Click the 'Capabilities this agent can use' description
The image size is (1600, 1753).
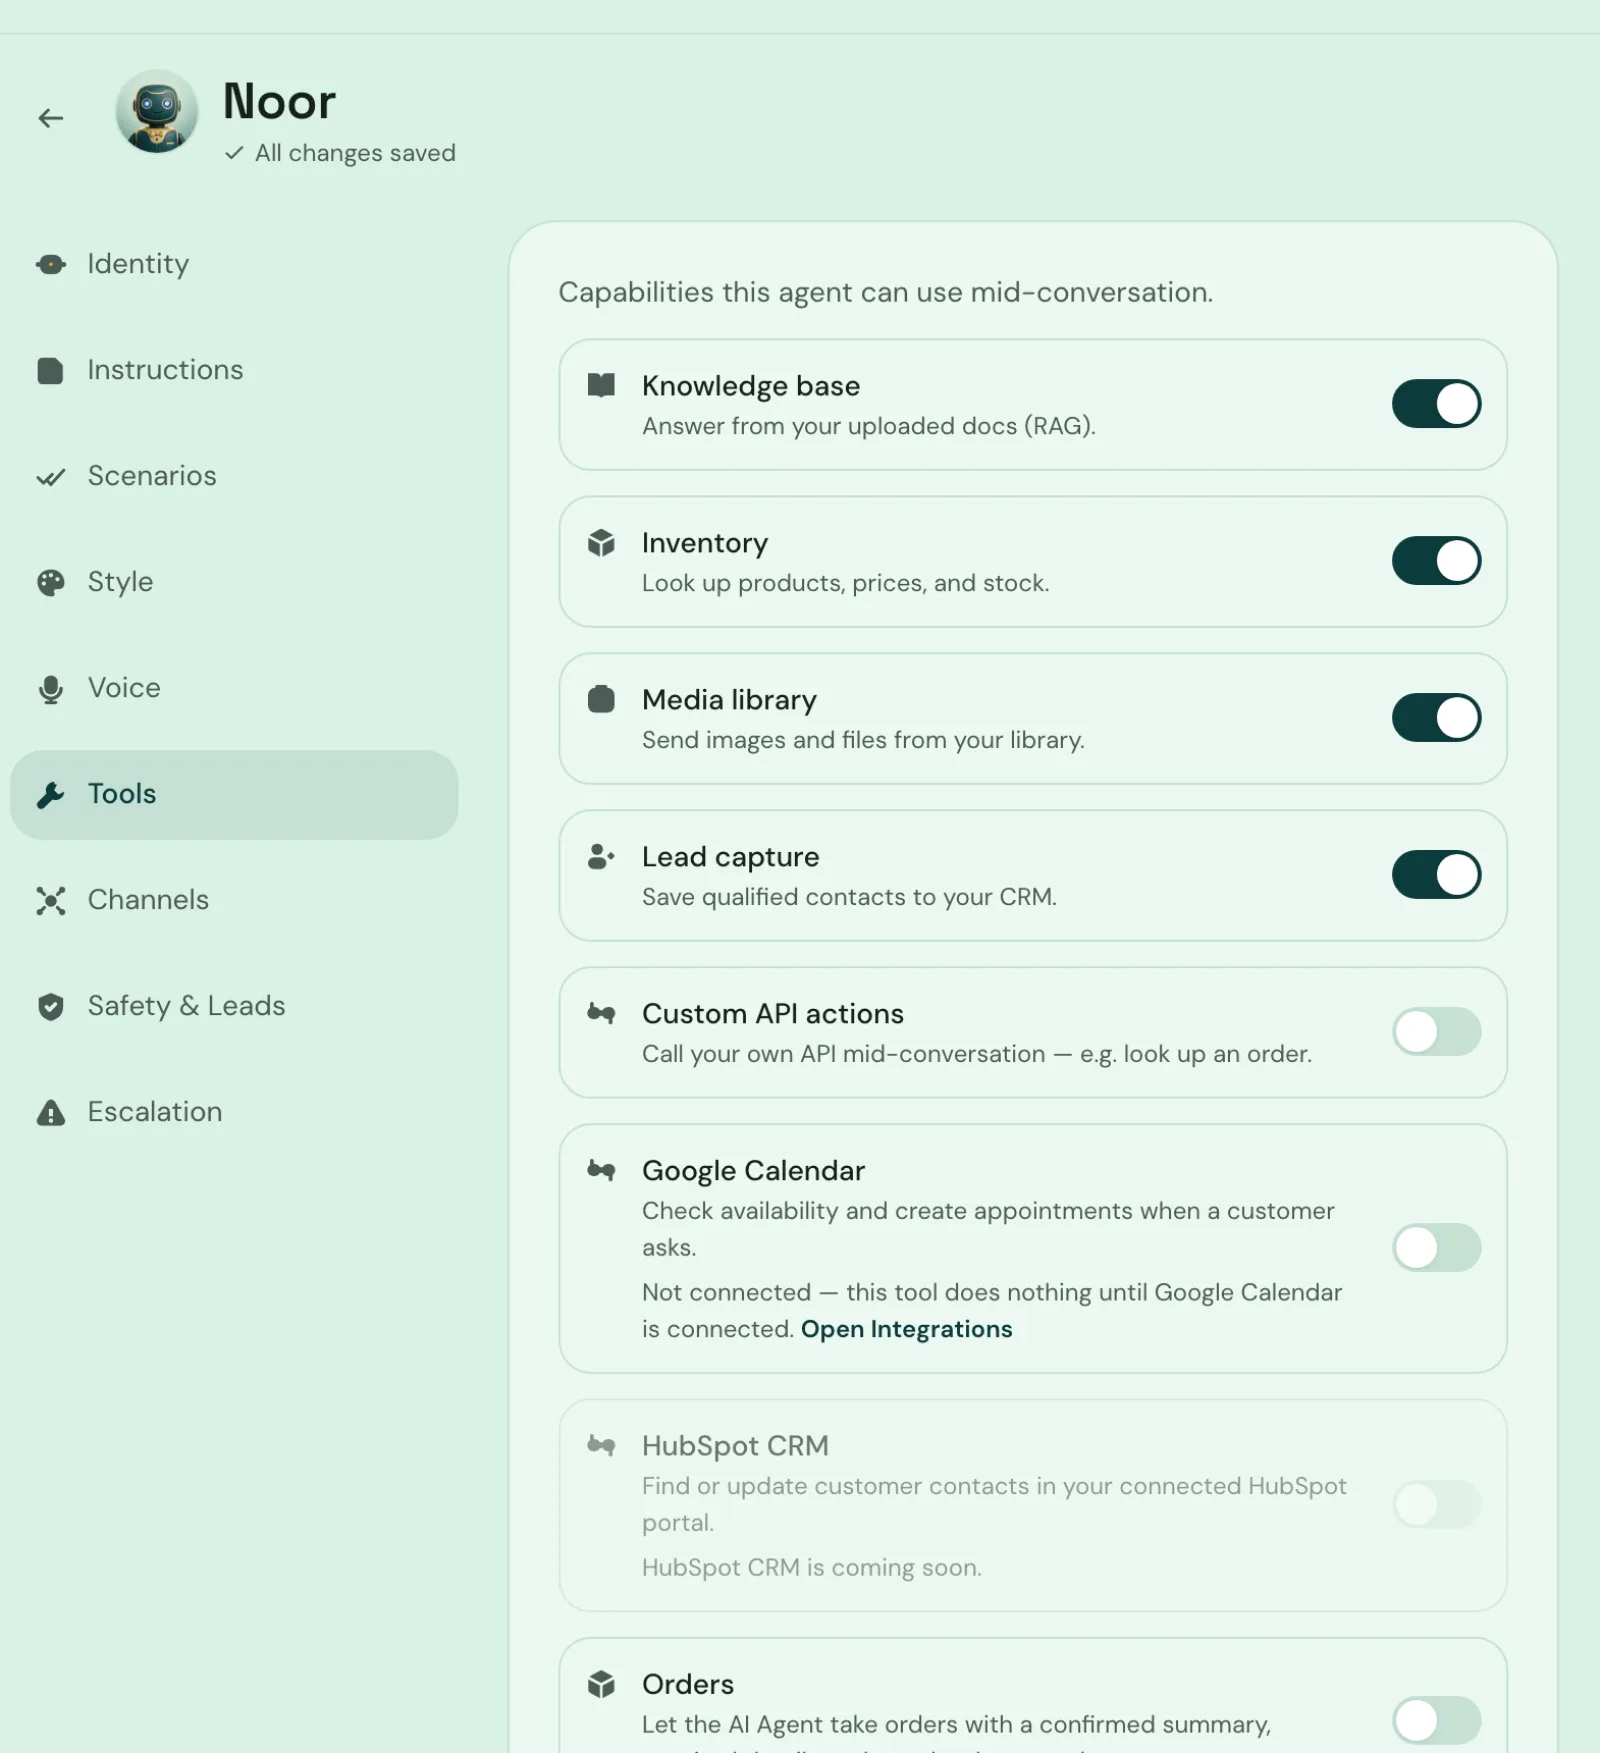coord(886,292)
